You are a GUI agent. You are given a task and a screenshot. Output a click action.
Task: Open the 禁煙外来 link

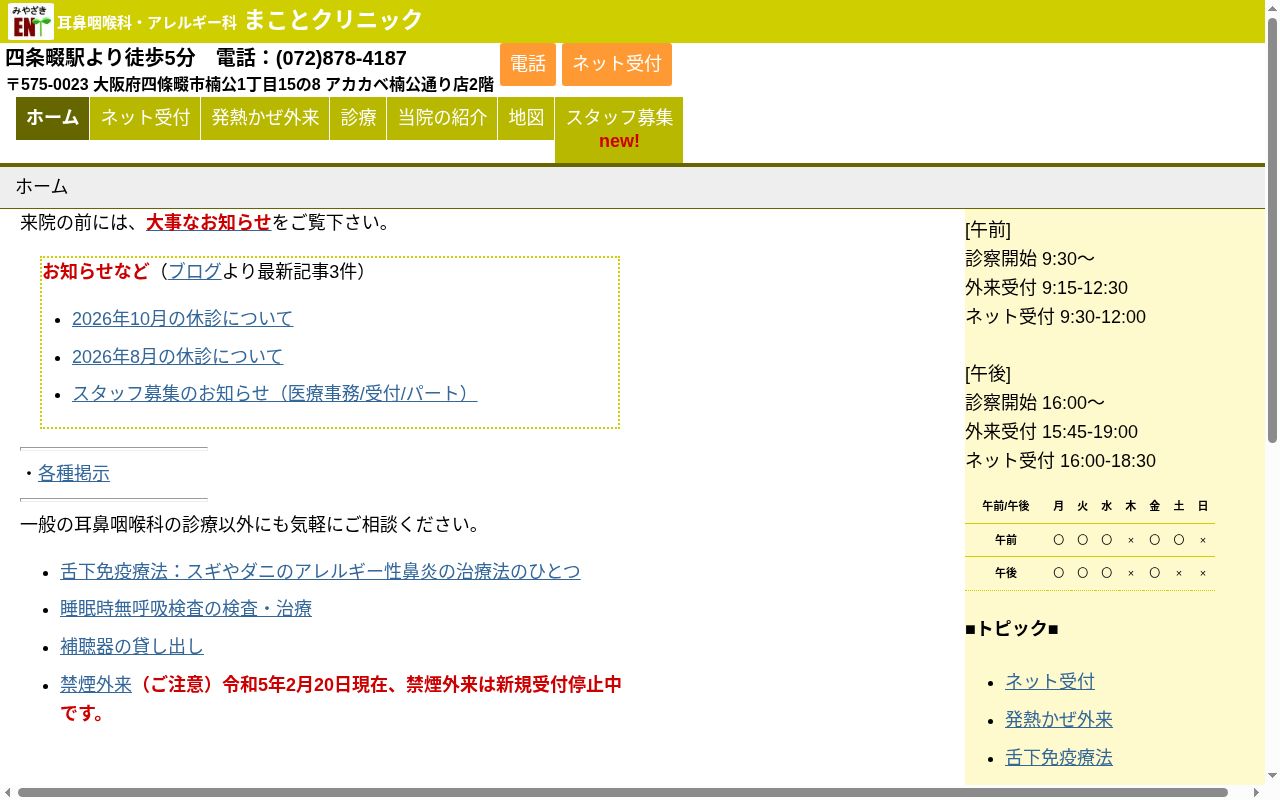pyautogui.click(x=96, y=684)
